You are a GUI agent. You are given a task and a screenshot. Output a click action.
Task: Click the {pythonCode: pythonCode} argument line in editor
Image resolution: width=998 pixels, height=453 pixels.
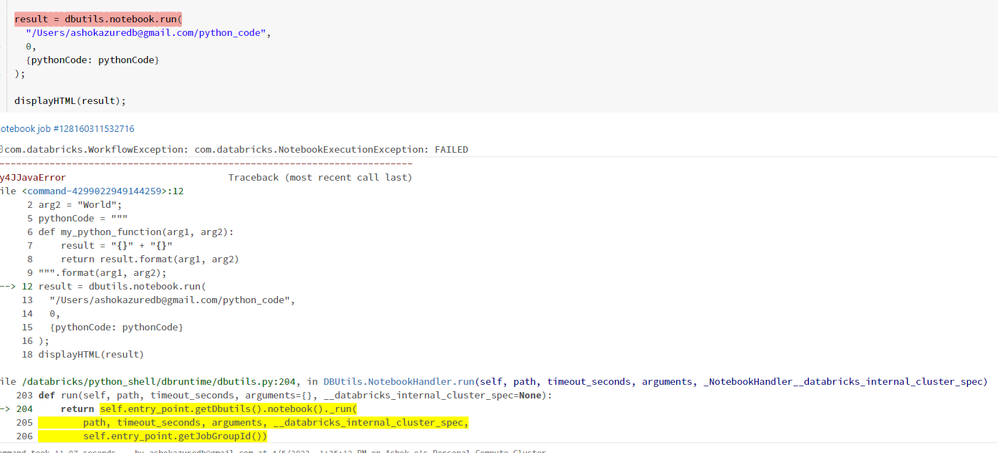pos(92,60)
